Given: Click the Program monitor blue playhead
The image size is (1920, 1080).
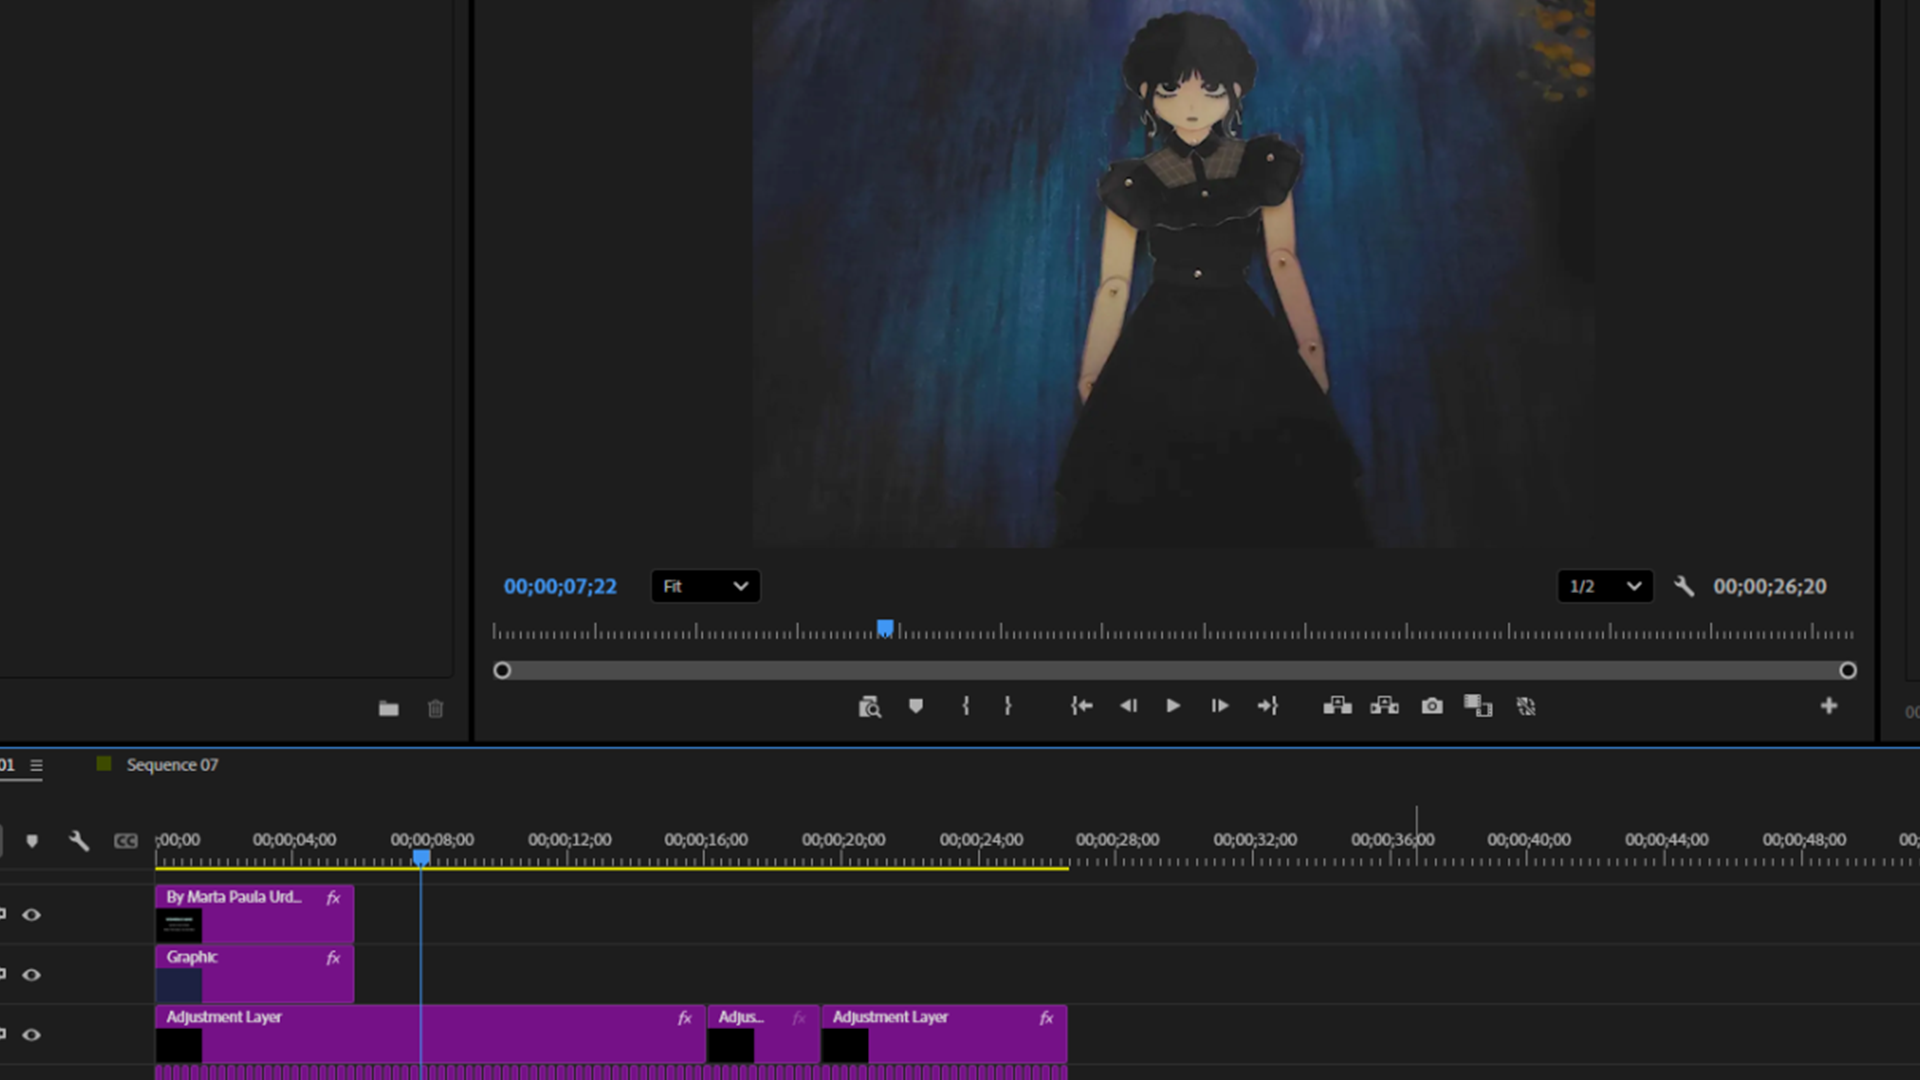Looking at the screenshot, I should 885,628.
